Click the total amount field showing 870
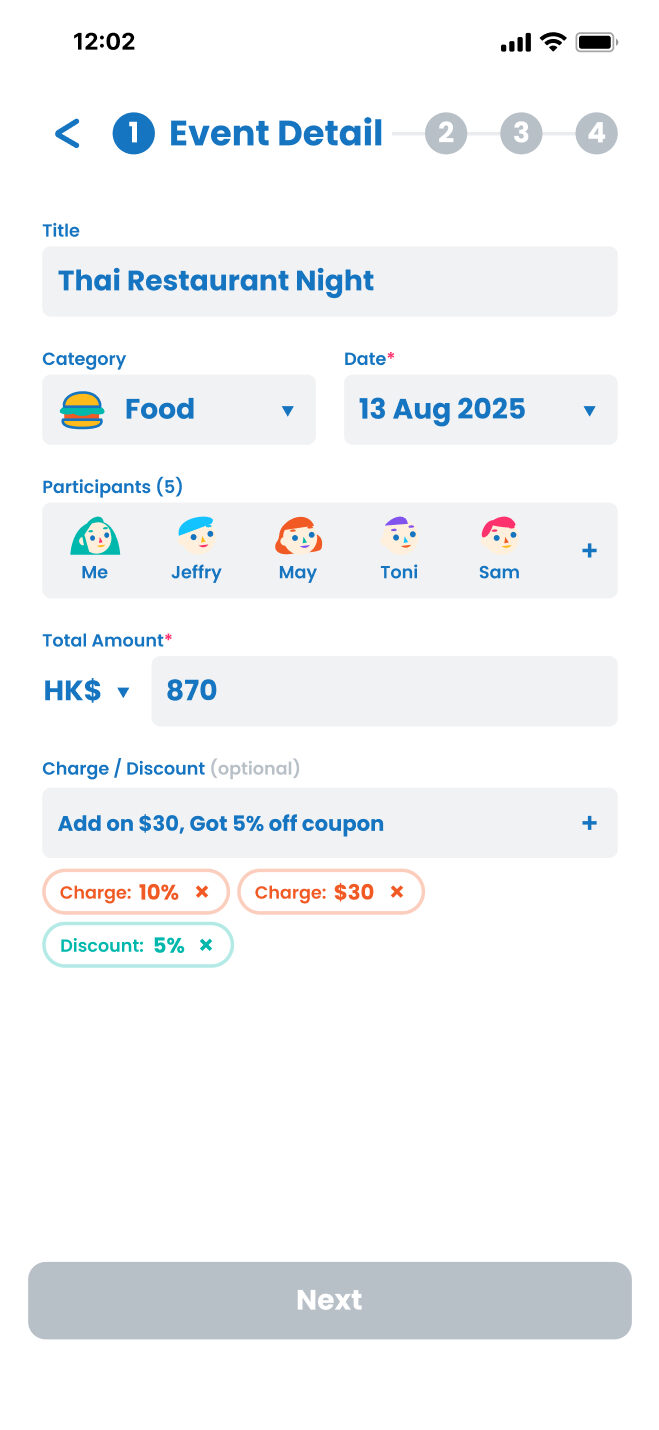Image resolution: width=659 pixels, height=1430 pixels. (x=384, y=691)
